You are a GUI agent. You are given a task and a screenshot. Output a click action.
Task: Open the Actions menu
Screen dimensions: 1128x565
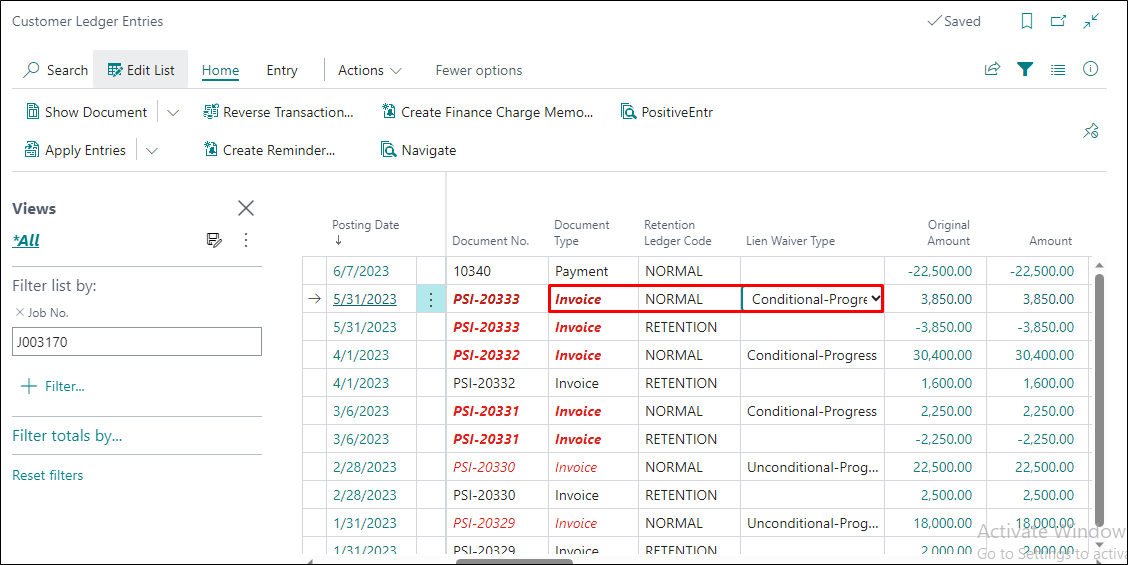coord(369,70)
